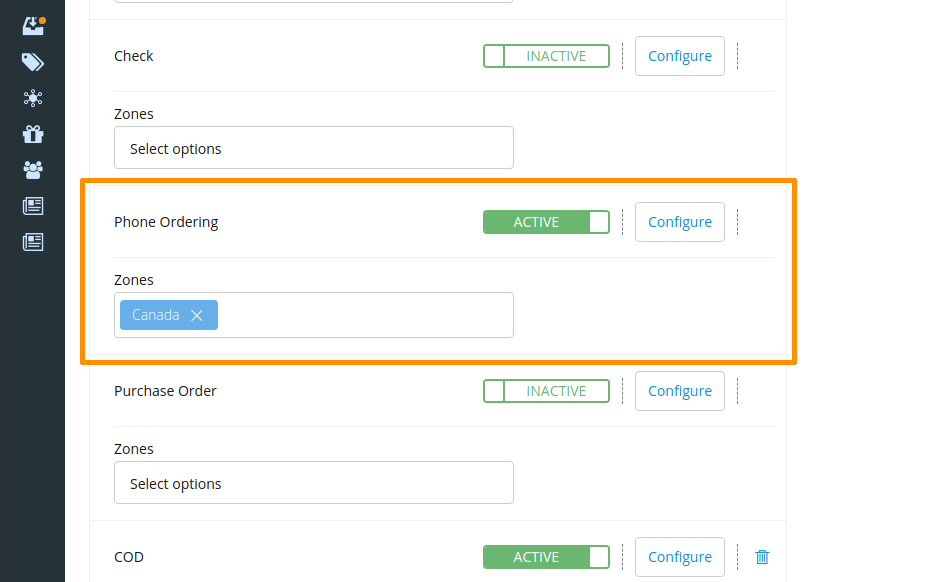The width and height of the screenshot is (936, 582).
Task: Activate the Purchase Order toggle
Action: click(546, 391)
